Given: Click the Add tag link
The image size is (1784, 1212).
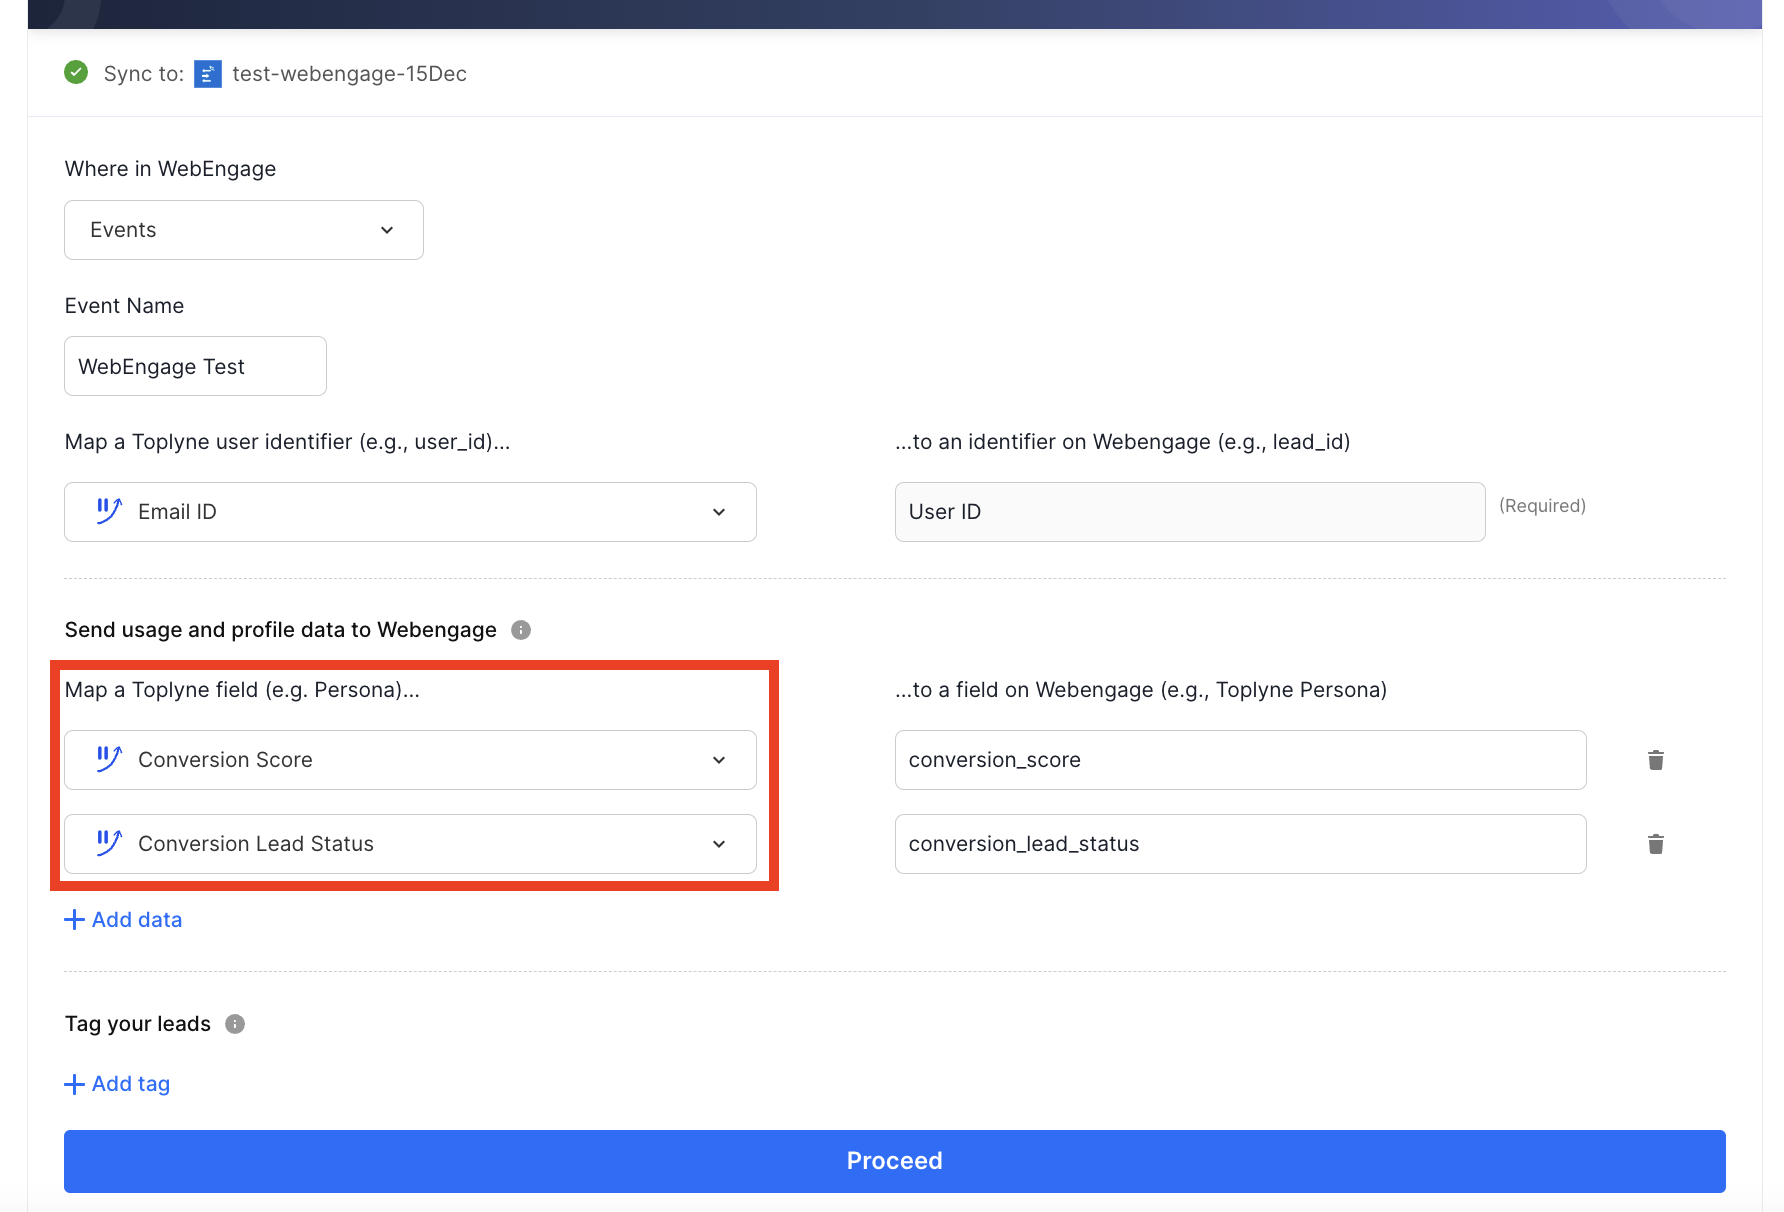Looking at the screenshot, I should (117, 1084).
